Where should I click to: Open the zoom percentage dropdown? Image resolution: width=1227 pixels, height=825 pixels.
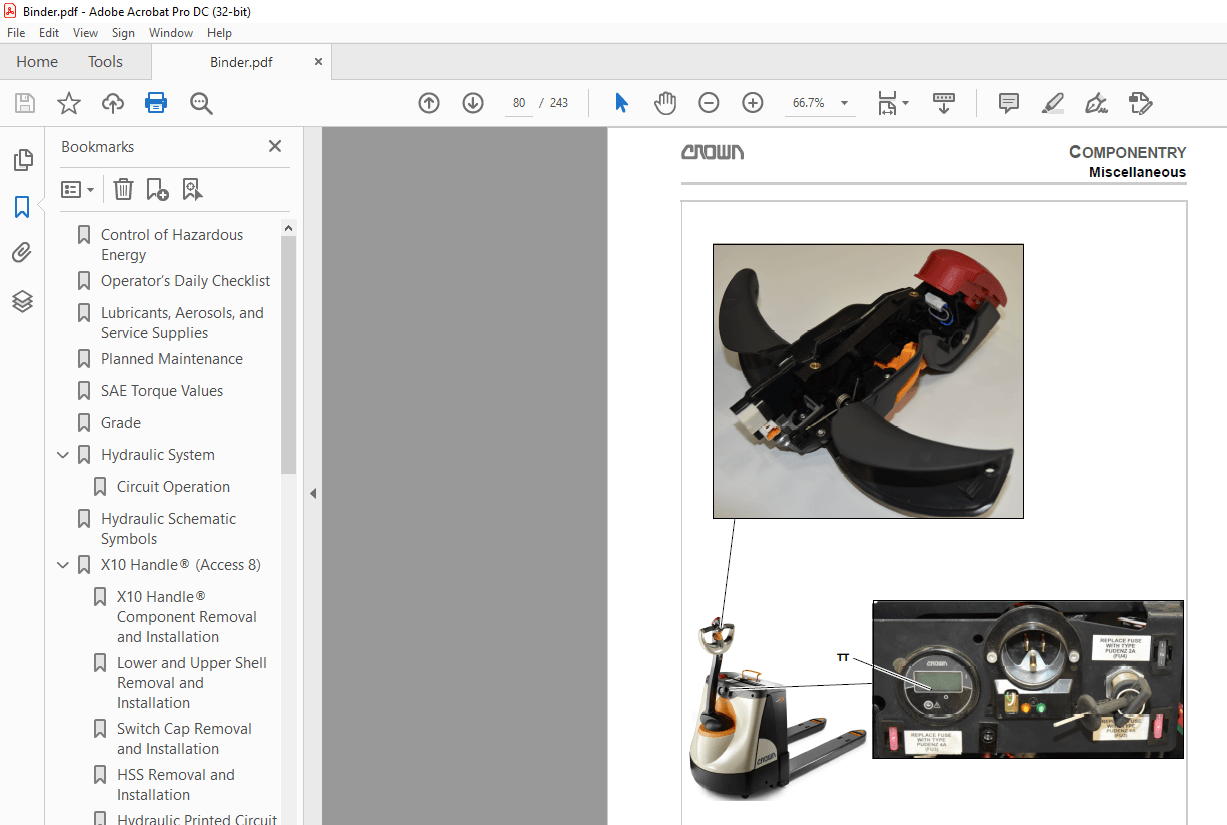coord(844,103)
